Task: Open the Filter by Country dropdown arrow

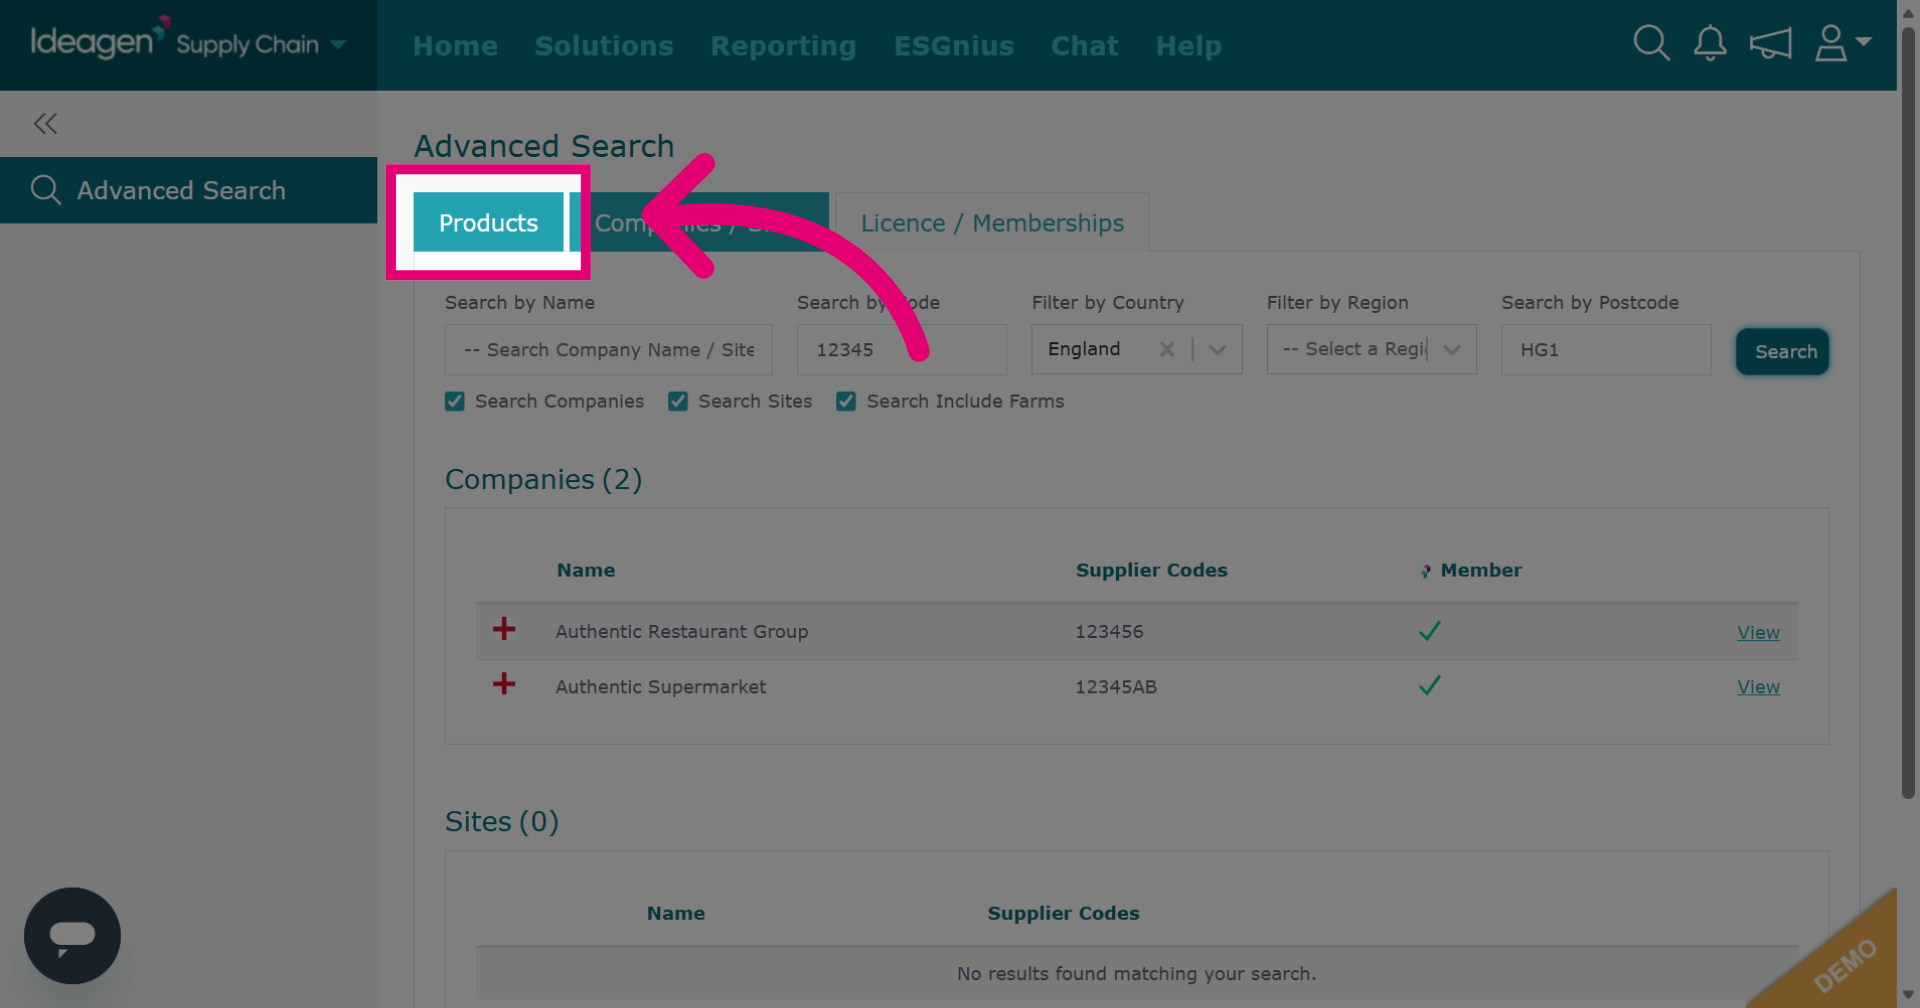Action: pyautogui.click(x=1217, y=350)
